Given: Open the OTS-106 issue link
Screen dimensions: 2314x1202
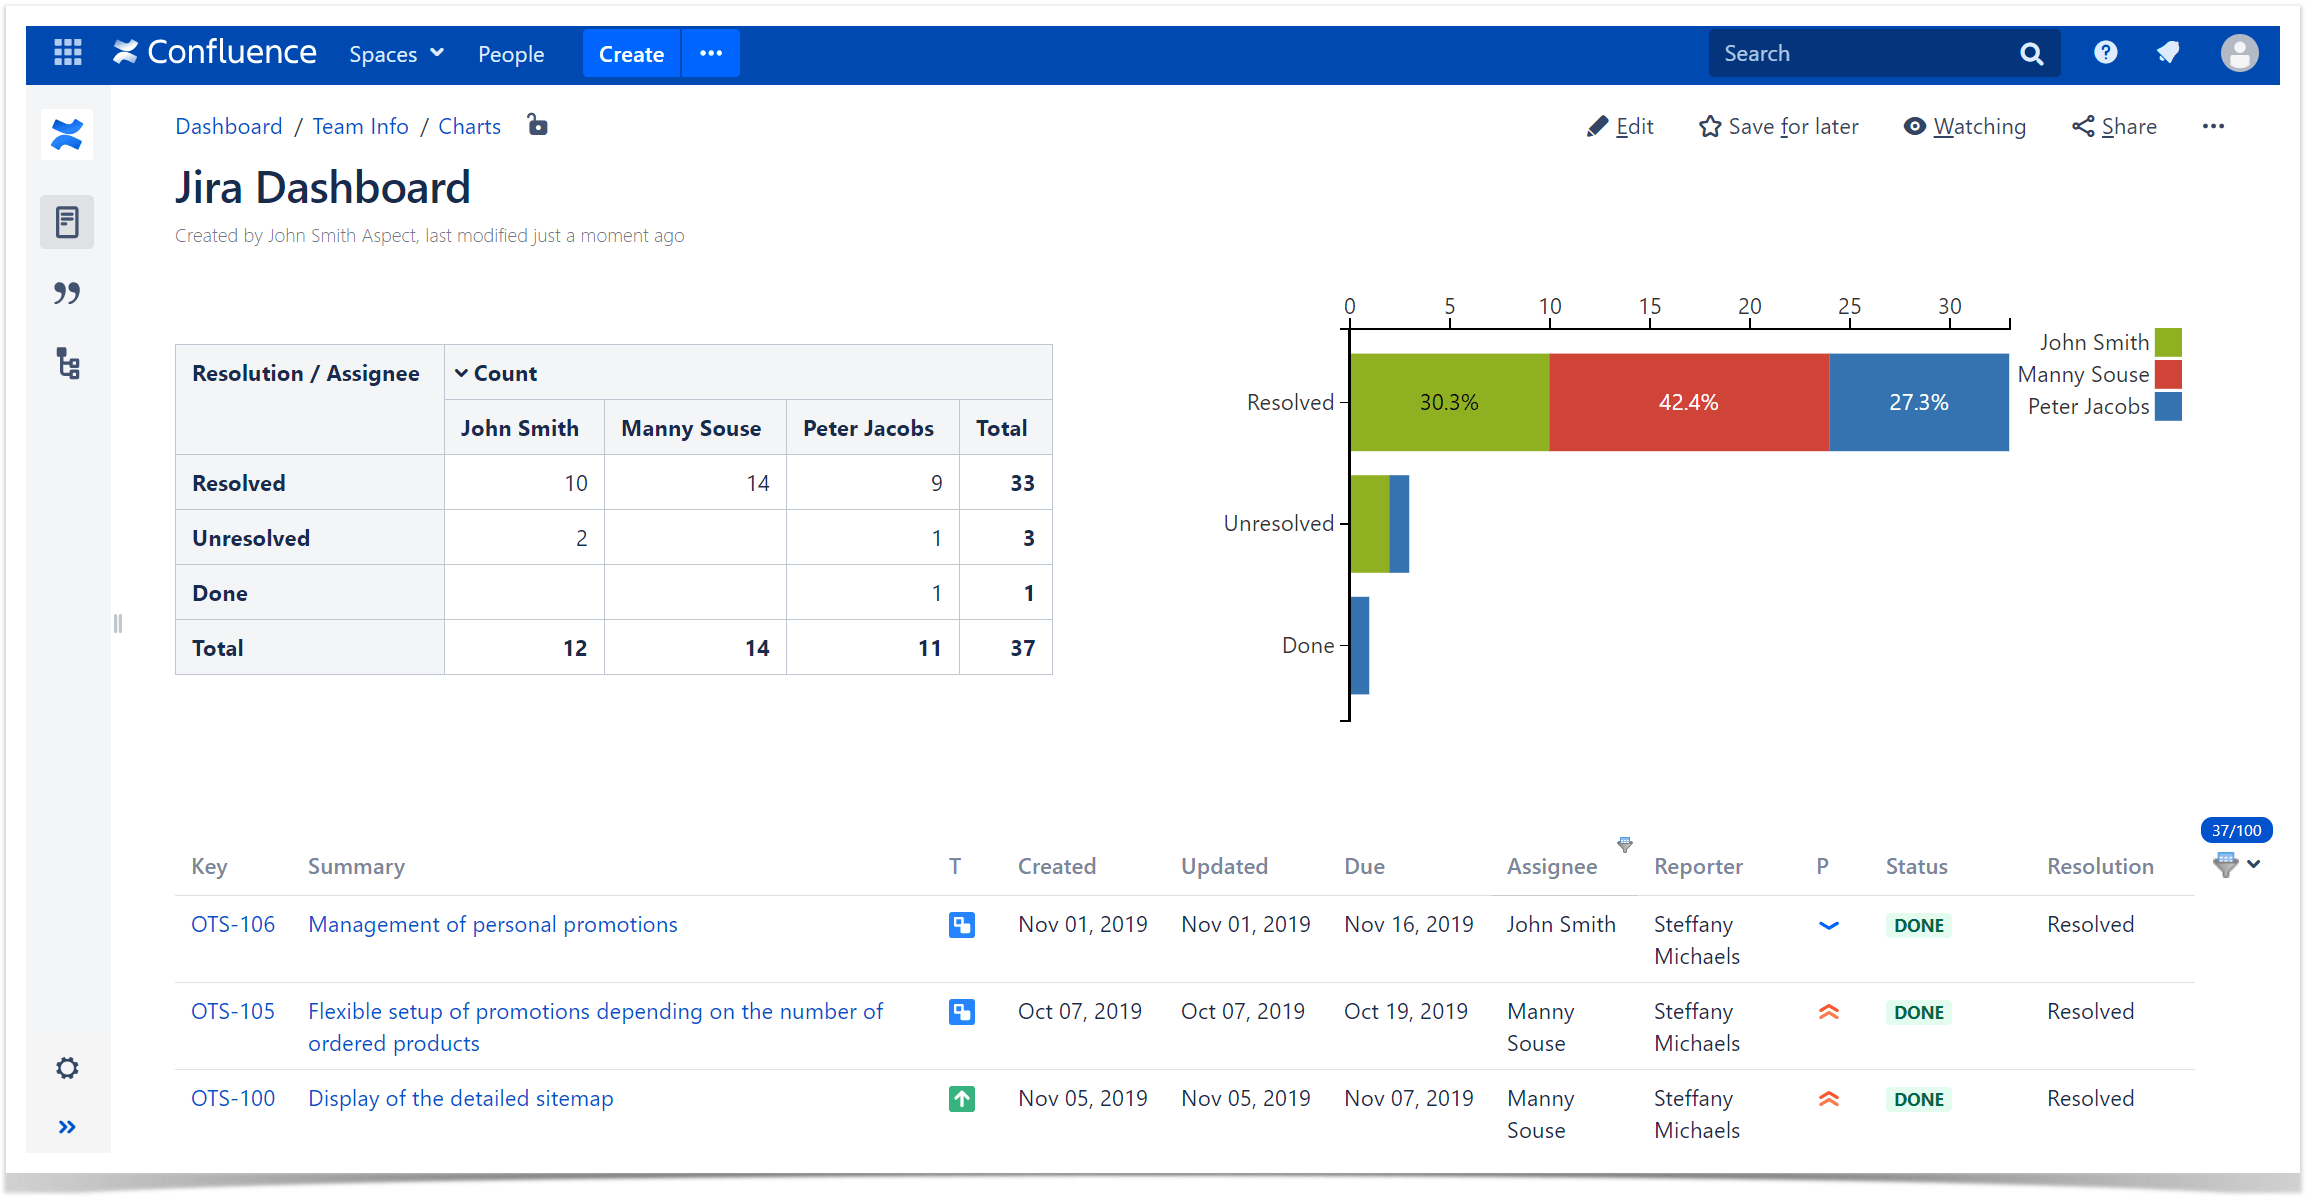Looking at the screenshot, I should click(233, 924).
